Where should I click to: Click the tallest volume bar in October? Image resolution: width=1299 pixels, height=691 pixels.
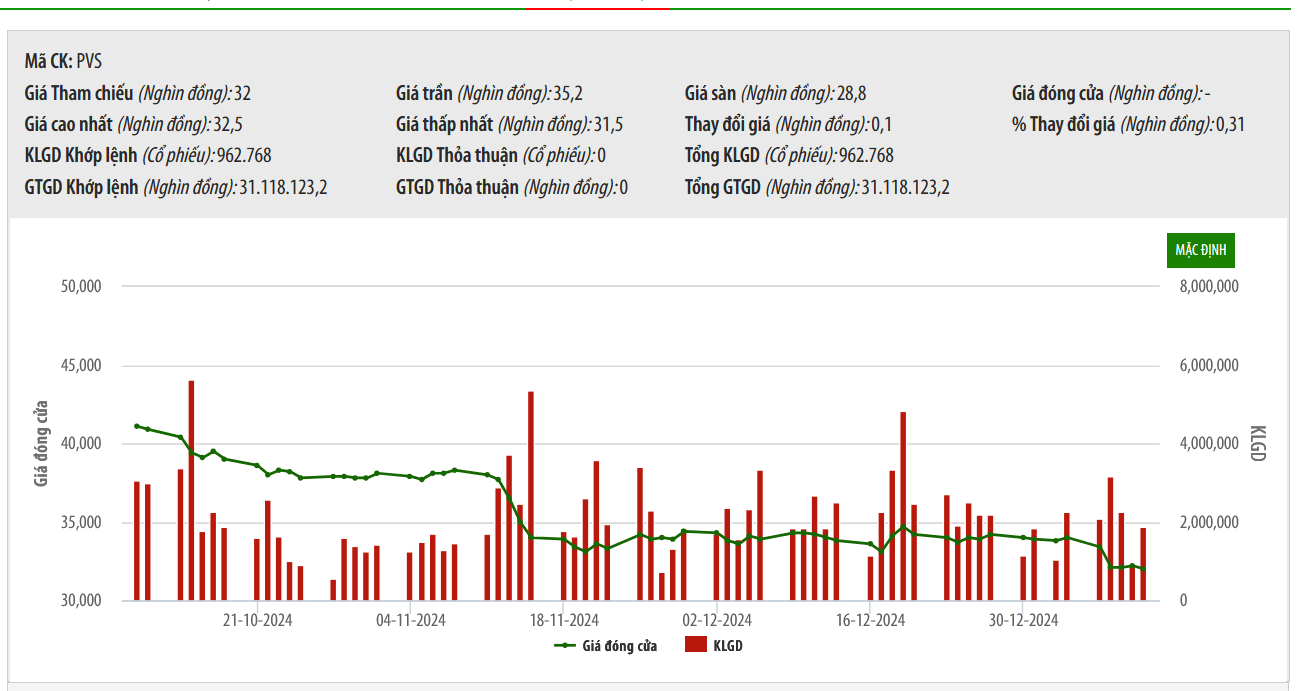(x=191, y=490)
